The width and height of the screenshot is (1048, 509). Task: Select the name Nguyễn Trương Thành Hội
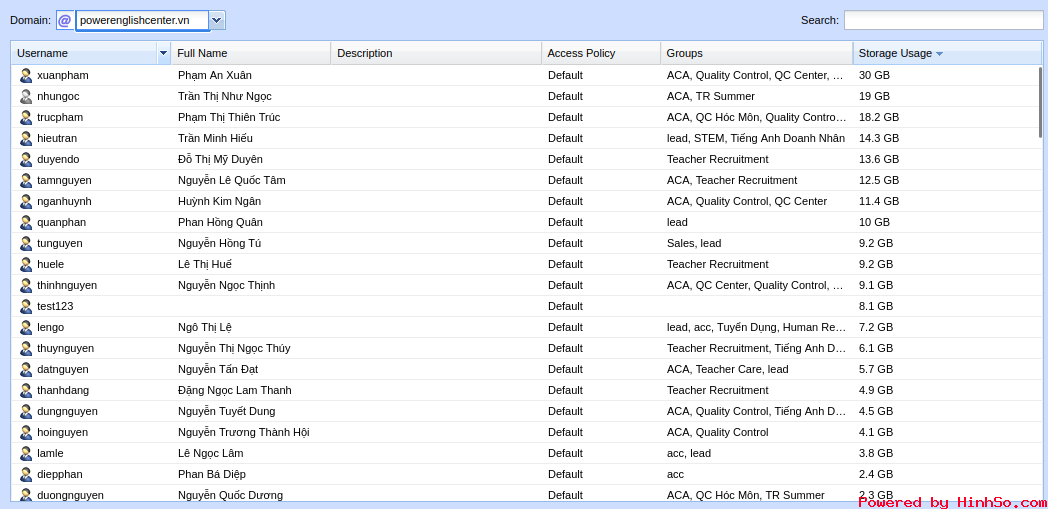point(243,432)
